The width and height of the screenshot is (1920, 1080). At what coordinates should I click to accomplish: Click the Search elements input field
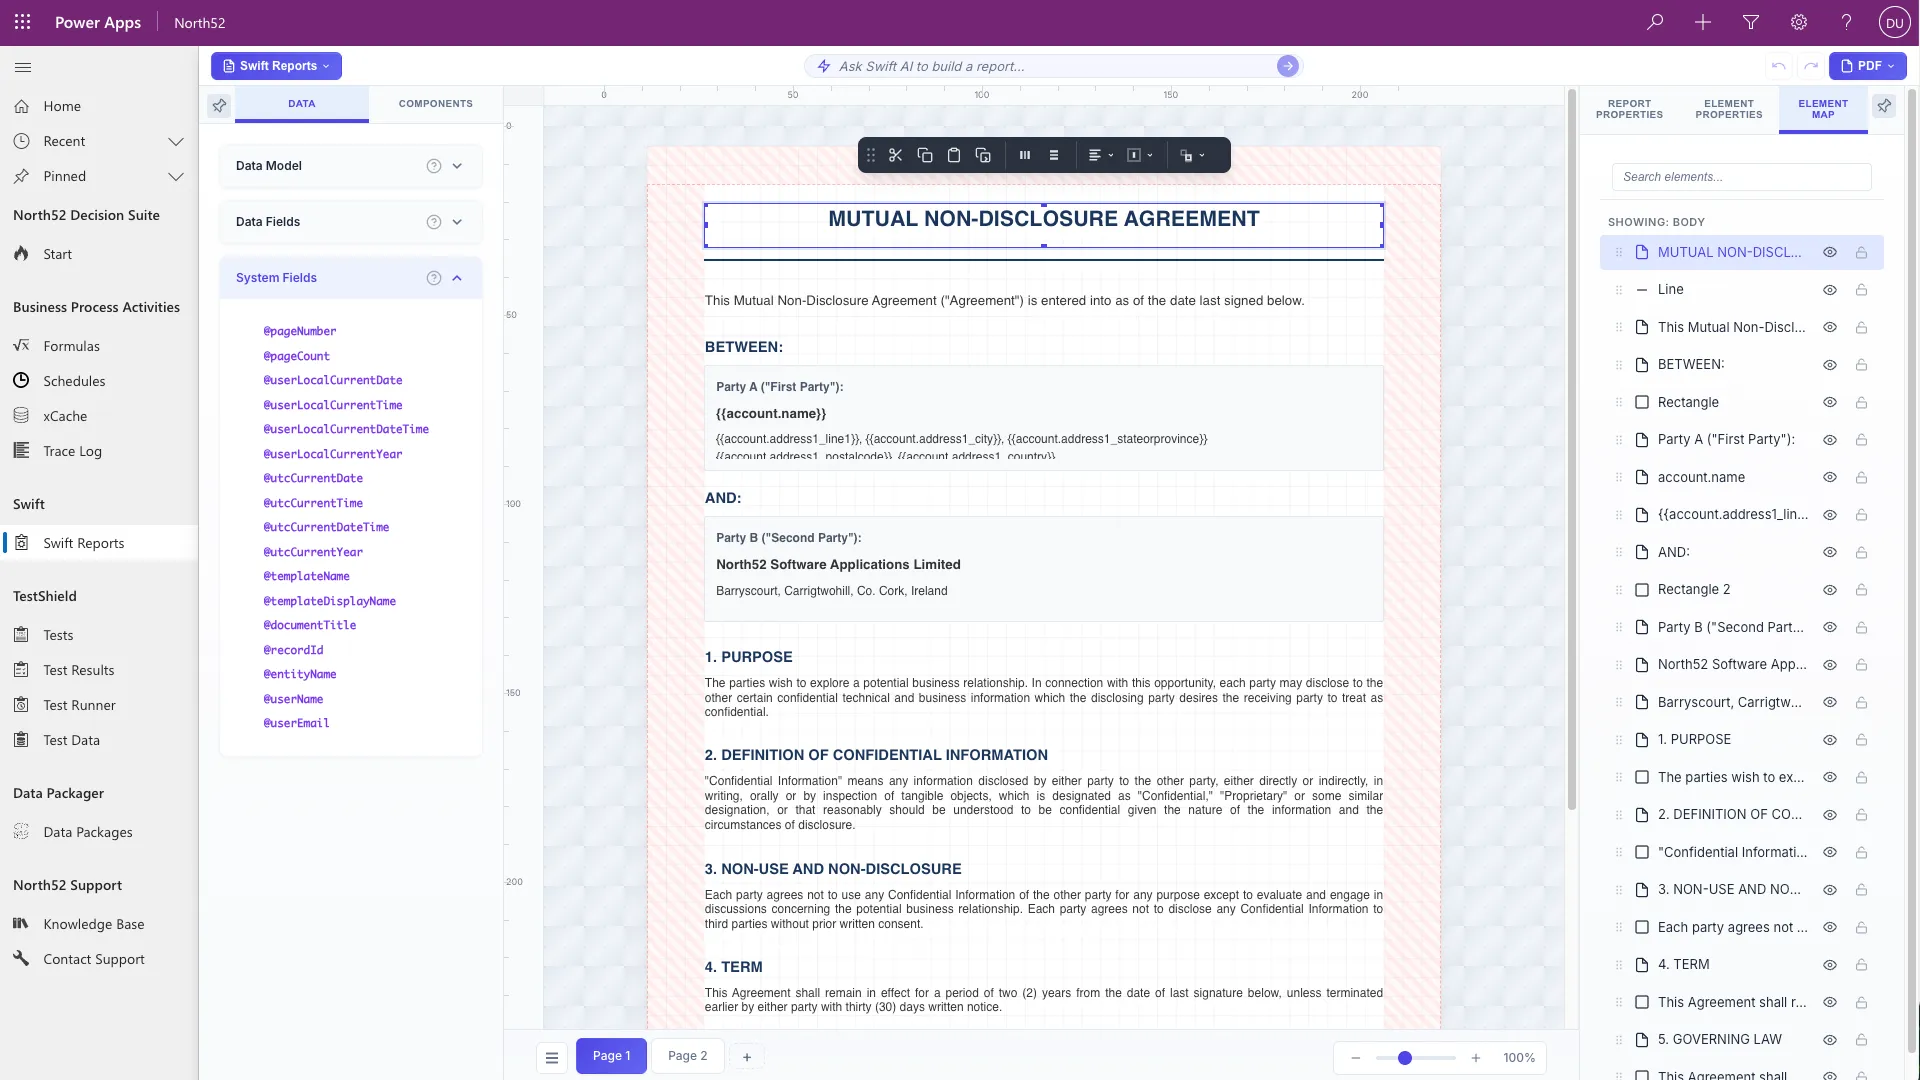(1741, 177)
